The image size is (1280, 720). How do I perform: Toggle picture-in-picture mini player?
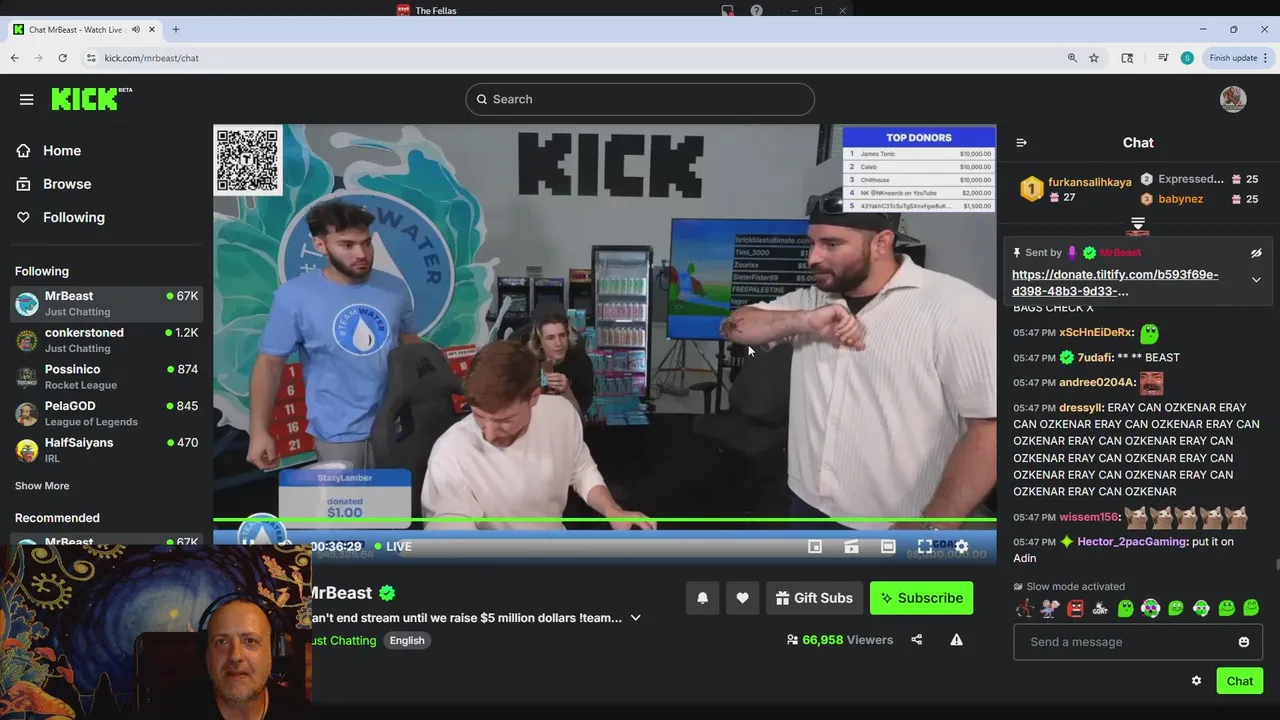click(815, 546)
